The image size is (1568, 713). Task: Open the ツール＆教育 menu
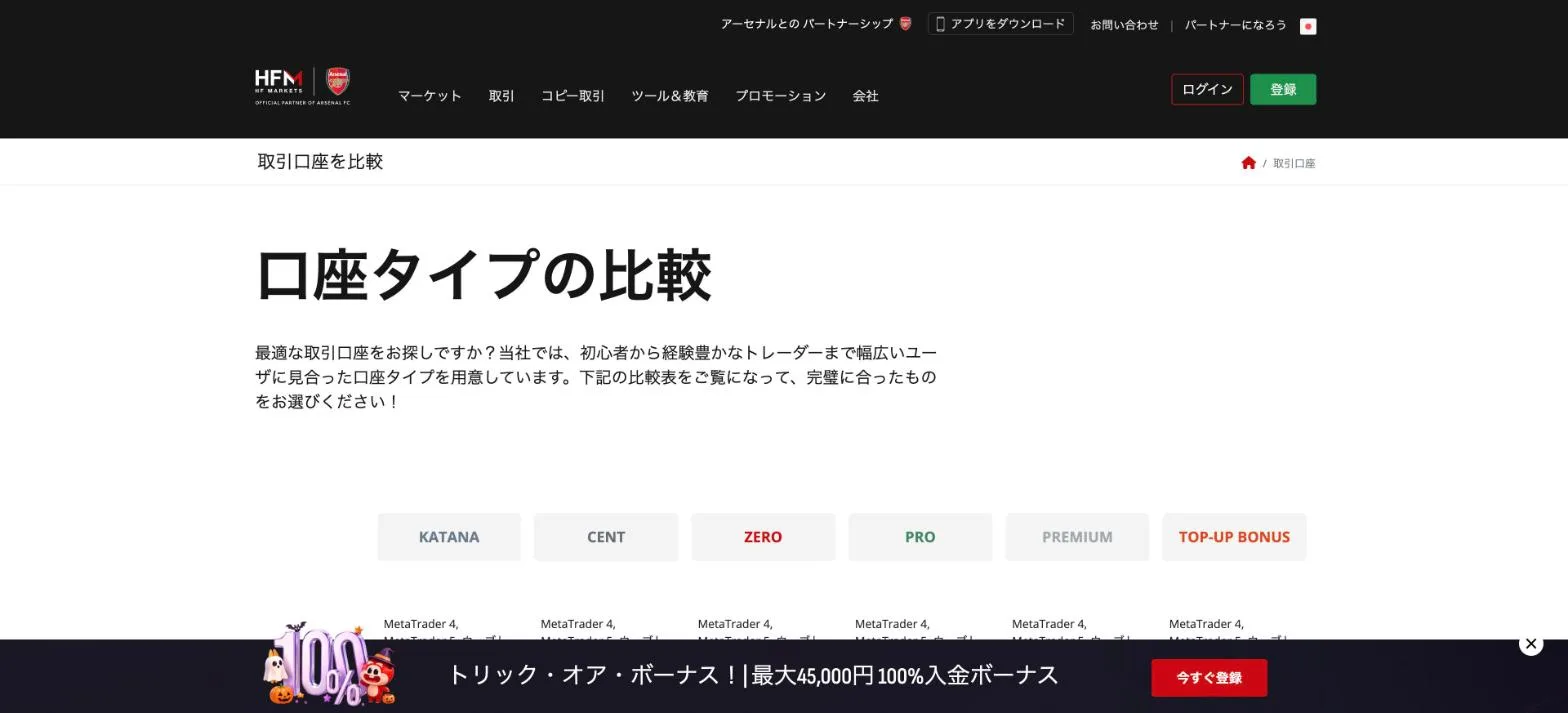[x=670, y=96]
